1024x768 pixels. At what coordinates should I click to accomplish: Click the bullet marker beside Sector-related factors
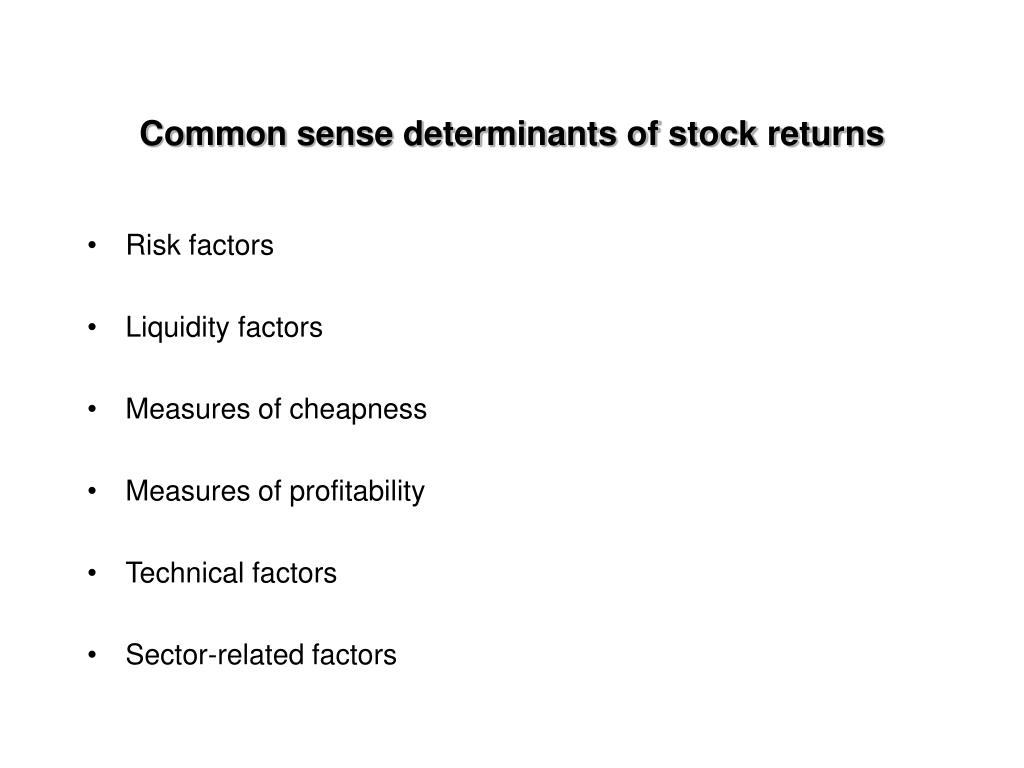pyautogui.click(x=92, y=655)
